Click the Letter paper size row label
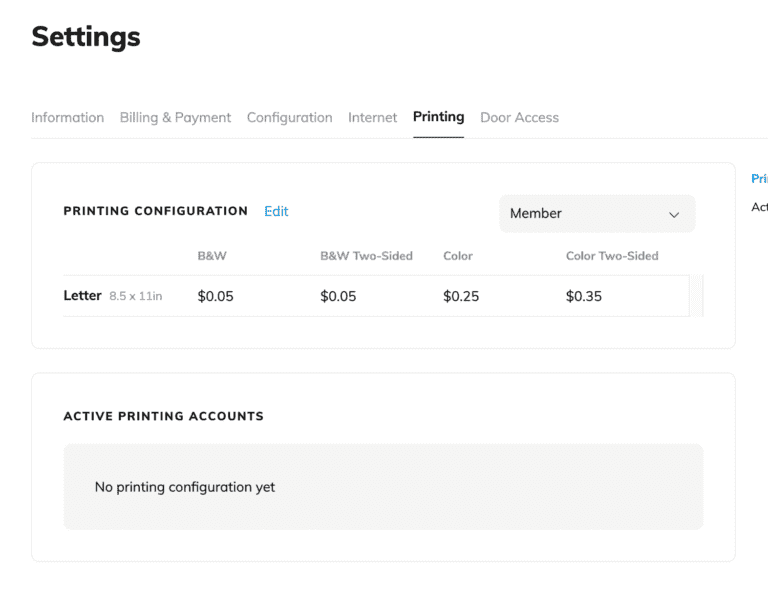The width and height of the screenshot is (768, 608). pos(82,296)
